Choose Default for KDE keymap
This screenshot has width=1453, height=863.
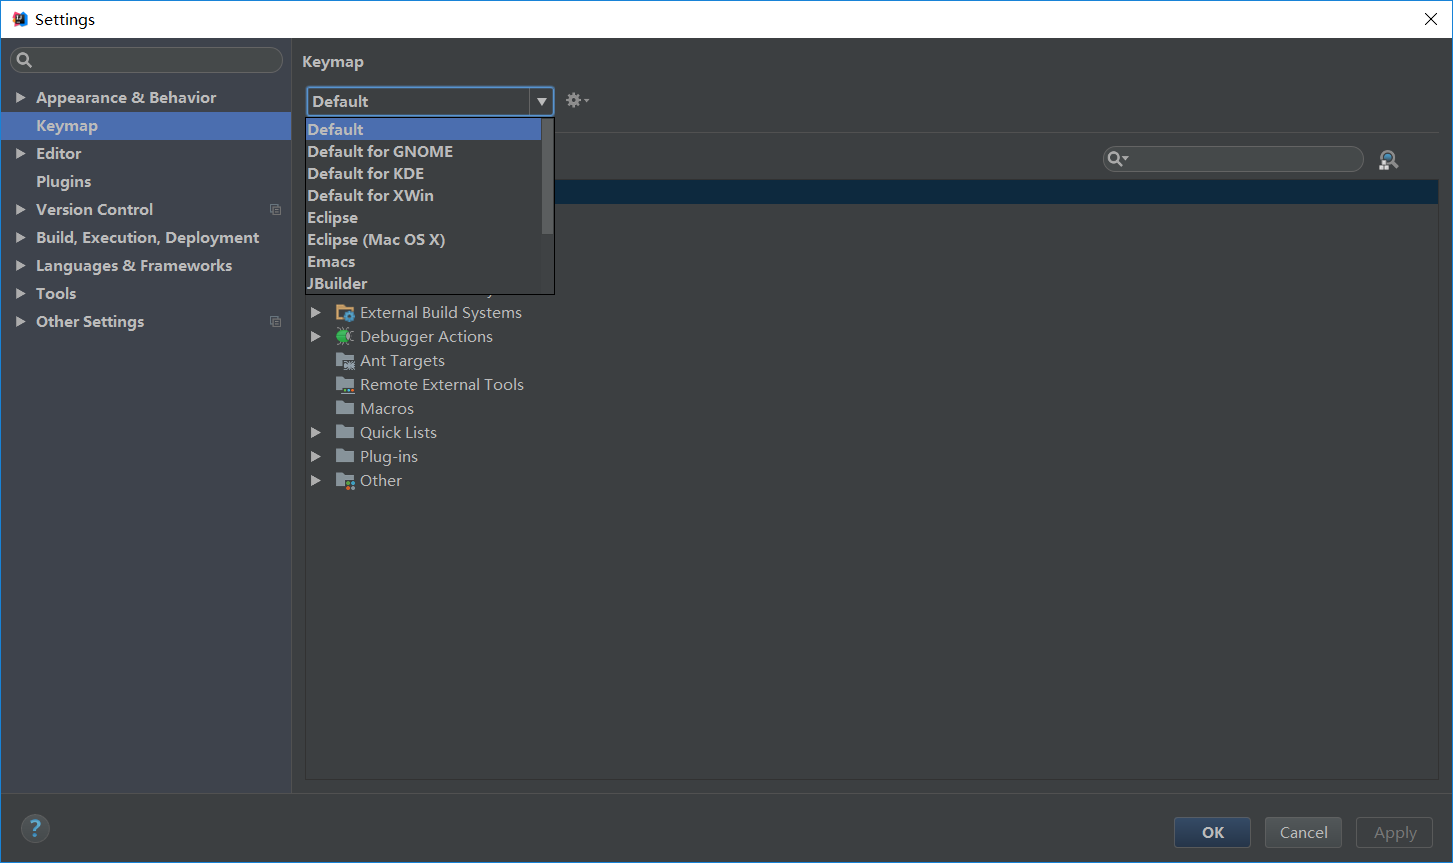424,173
